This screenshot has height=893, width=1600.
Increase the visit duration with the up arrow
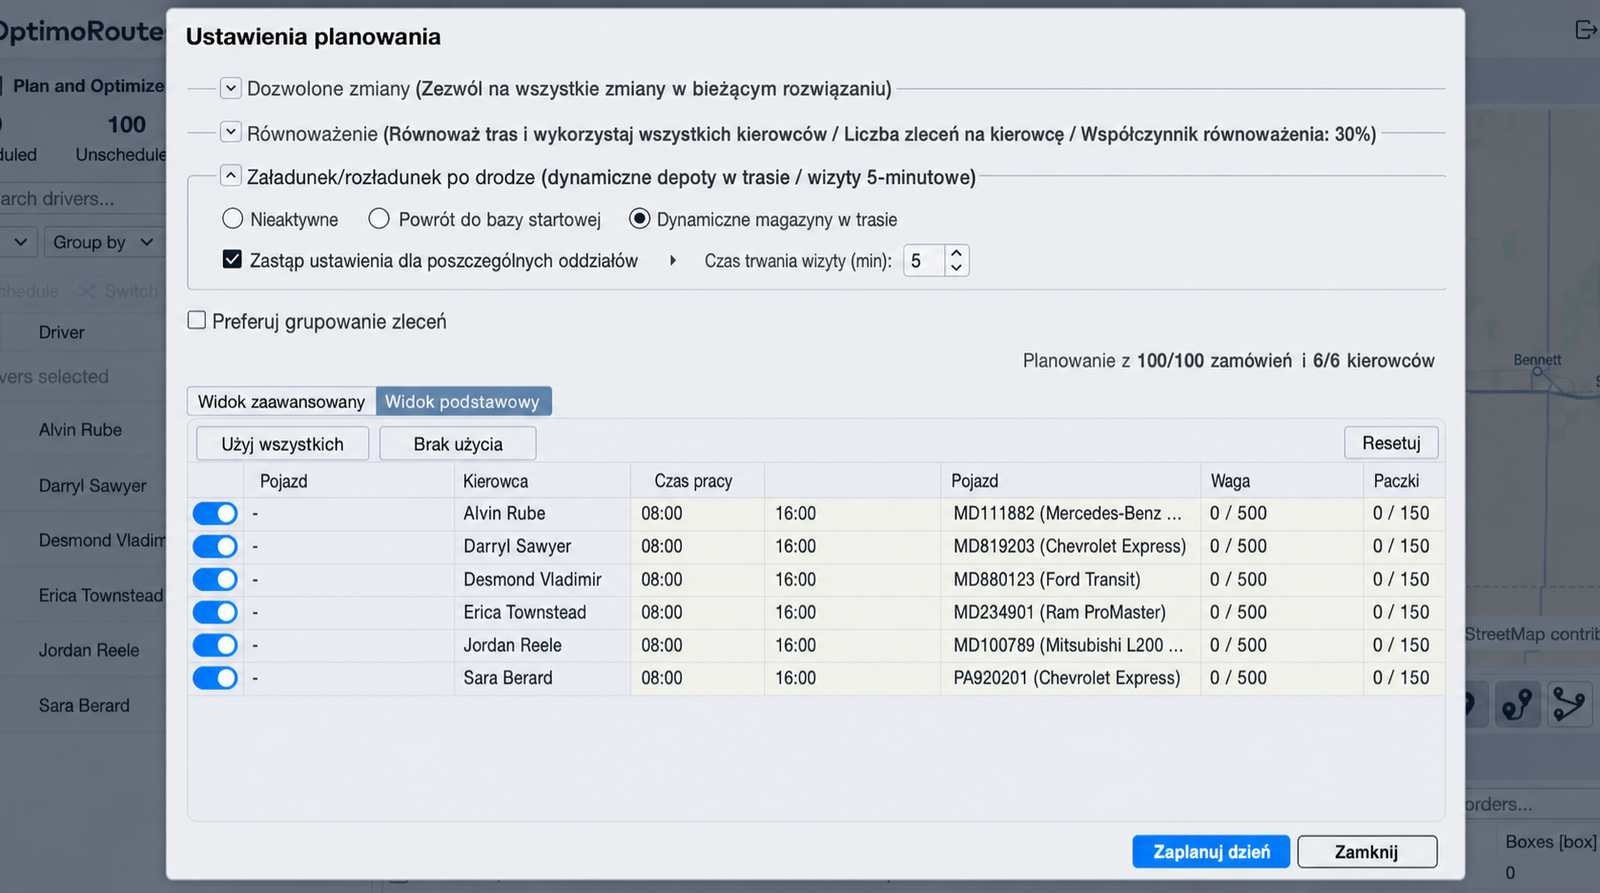[x=957, y=253]
